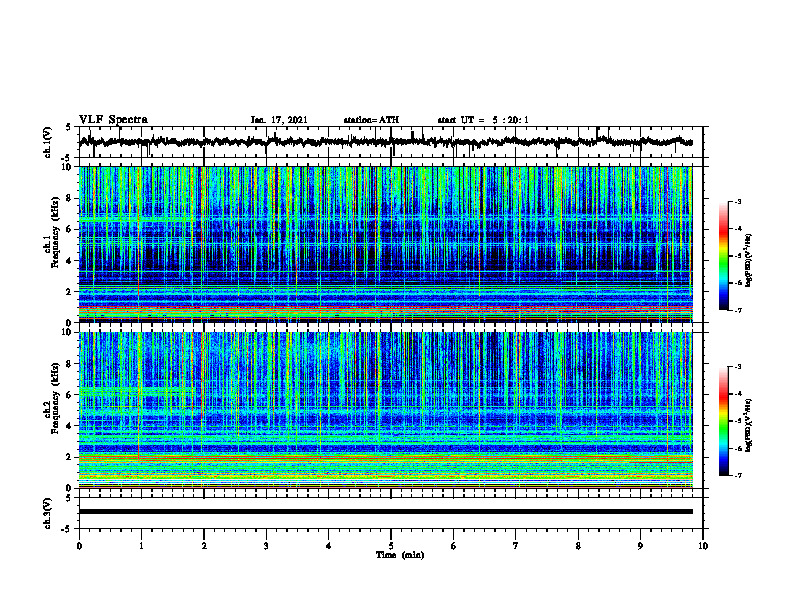
Task: Click the ch.3 flat black trace
Action: (x=386, y=512)
